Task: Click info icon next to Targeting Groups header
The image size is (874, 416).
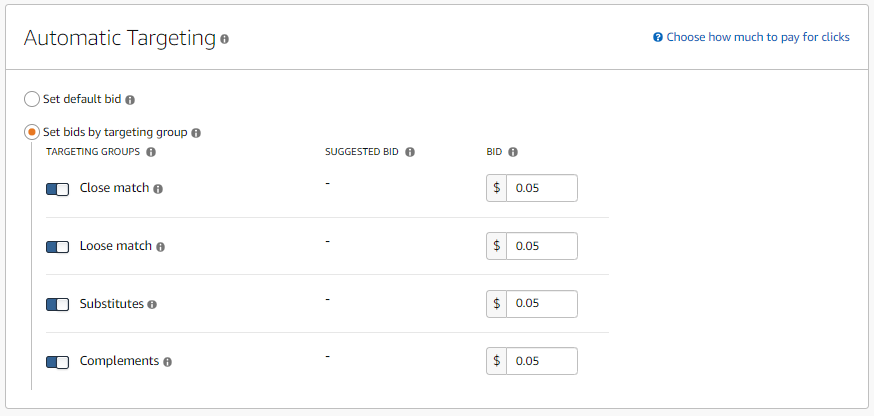Action: [x=151, y=152]
